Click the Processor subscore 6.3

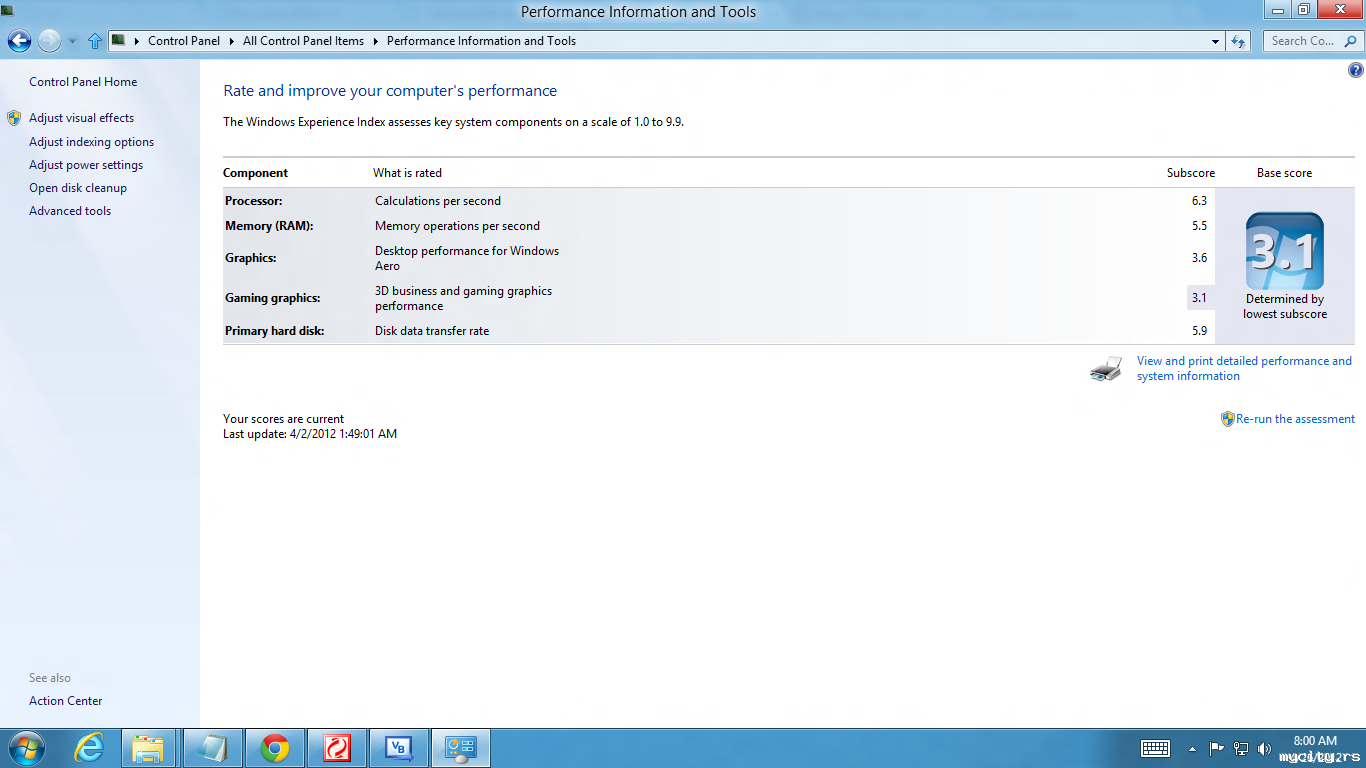(1199, 201)
